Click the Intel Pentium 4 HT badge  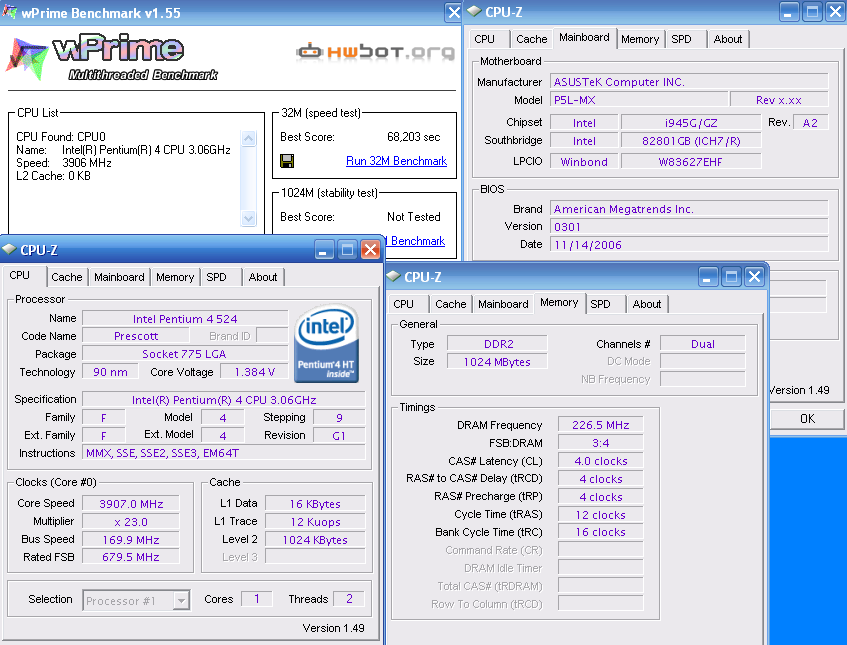click(x=326, y=344)
